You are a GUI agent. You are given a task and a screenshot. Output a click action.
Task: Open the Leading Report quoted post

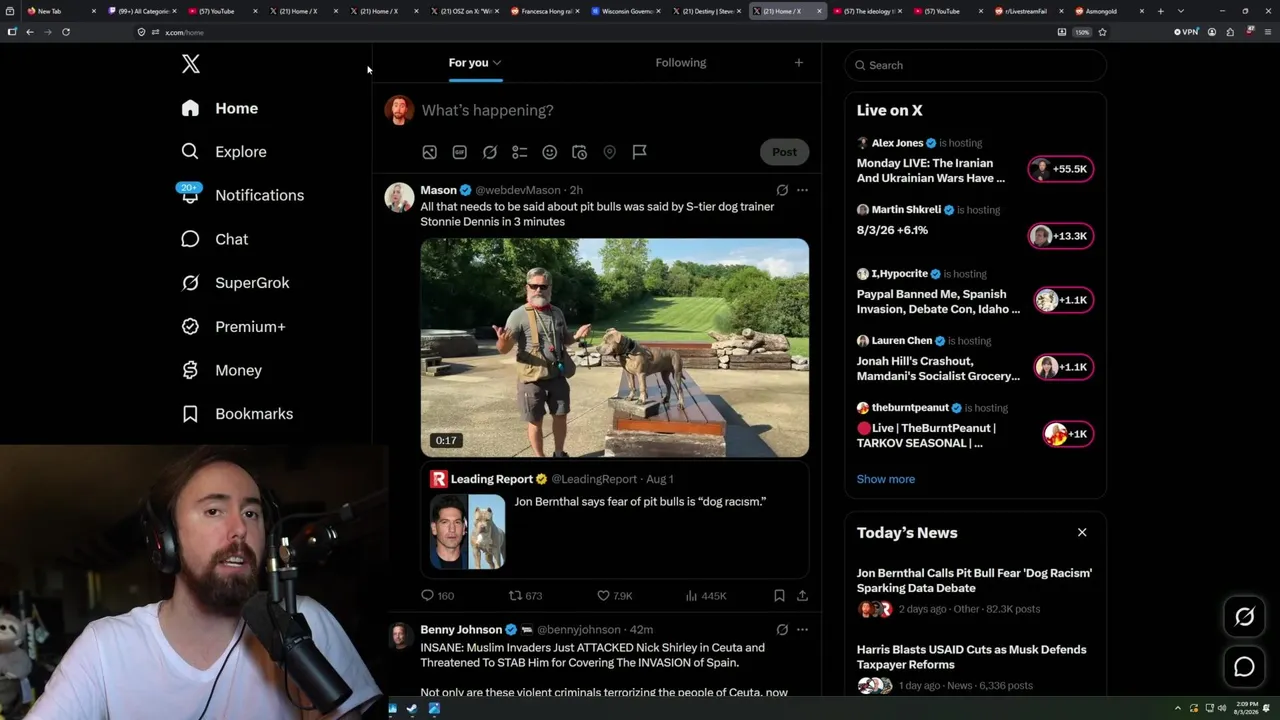615,521
